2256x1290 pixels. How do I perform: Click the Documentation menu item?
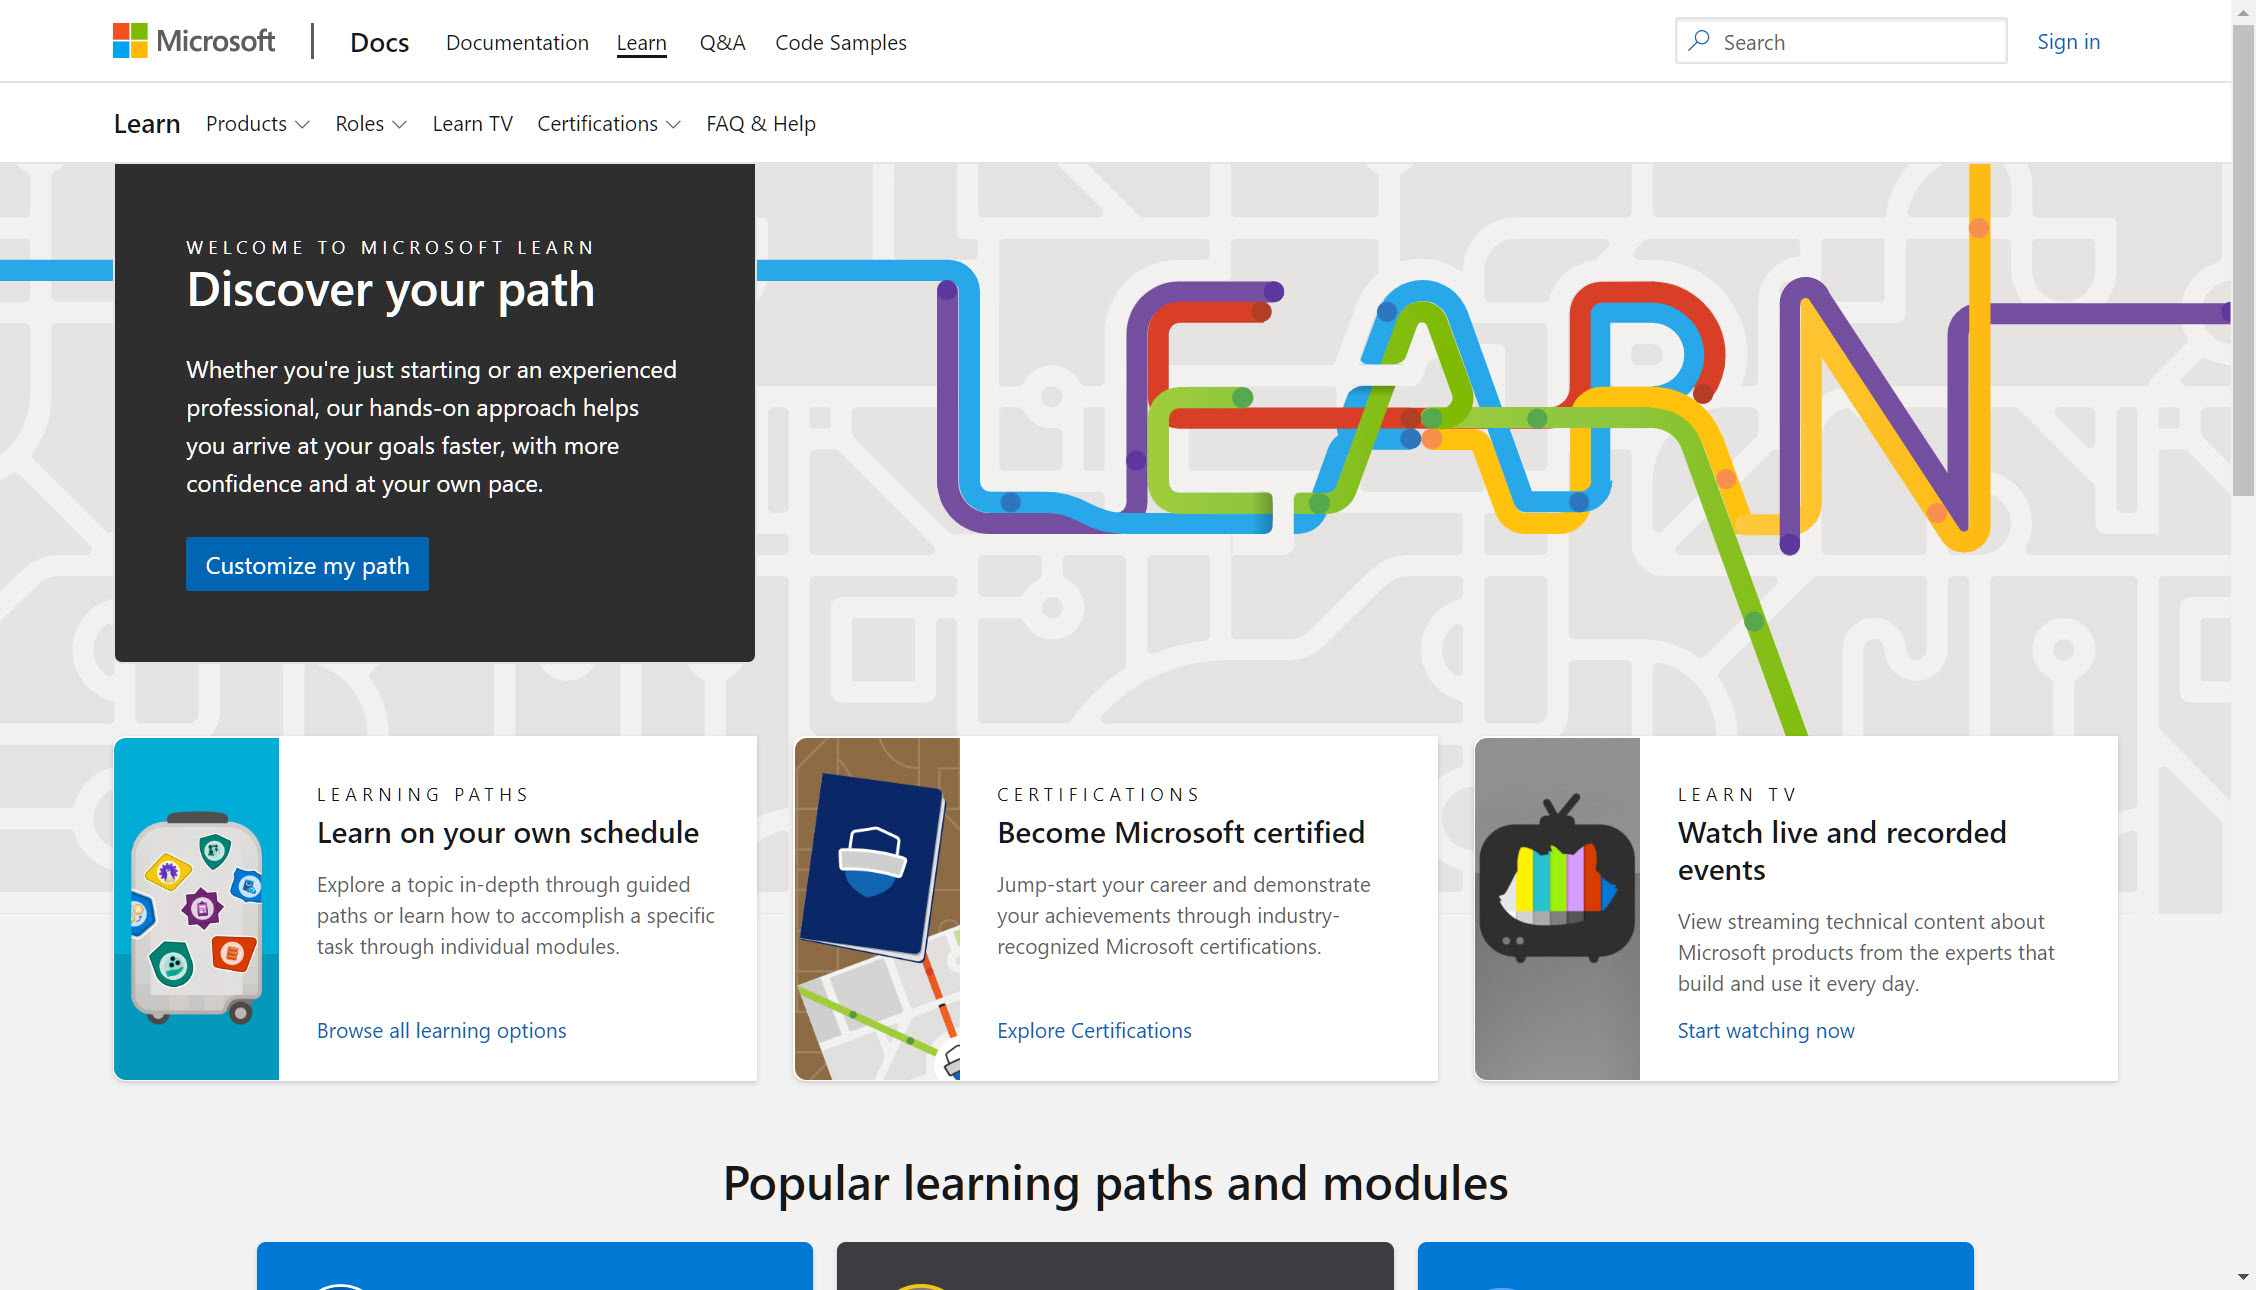click(514, 40)
